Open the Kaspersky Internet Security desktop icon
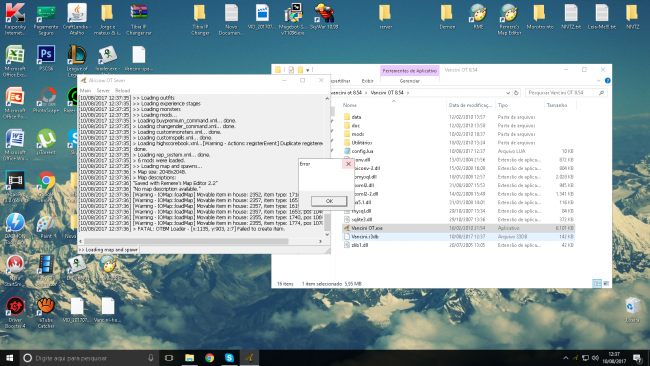The width and height of the screenshot is (650, 366). point(15,19)
